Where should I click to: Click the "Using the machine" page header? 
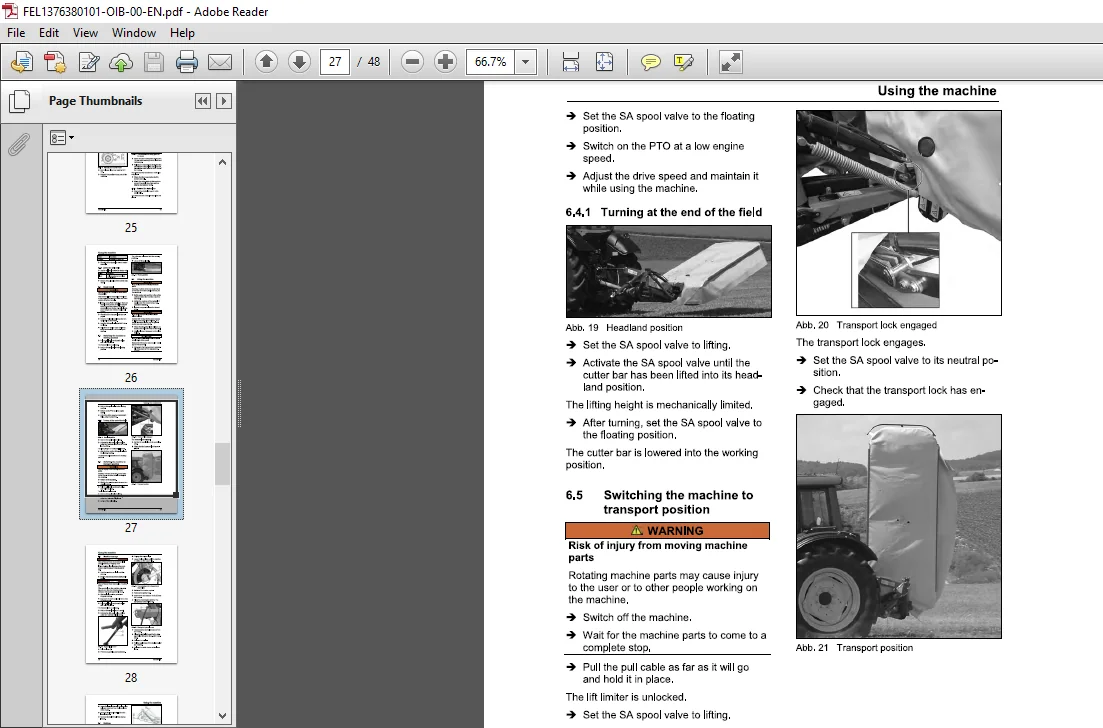pos(936,91)
